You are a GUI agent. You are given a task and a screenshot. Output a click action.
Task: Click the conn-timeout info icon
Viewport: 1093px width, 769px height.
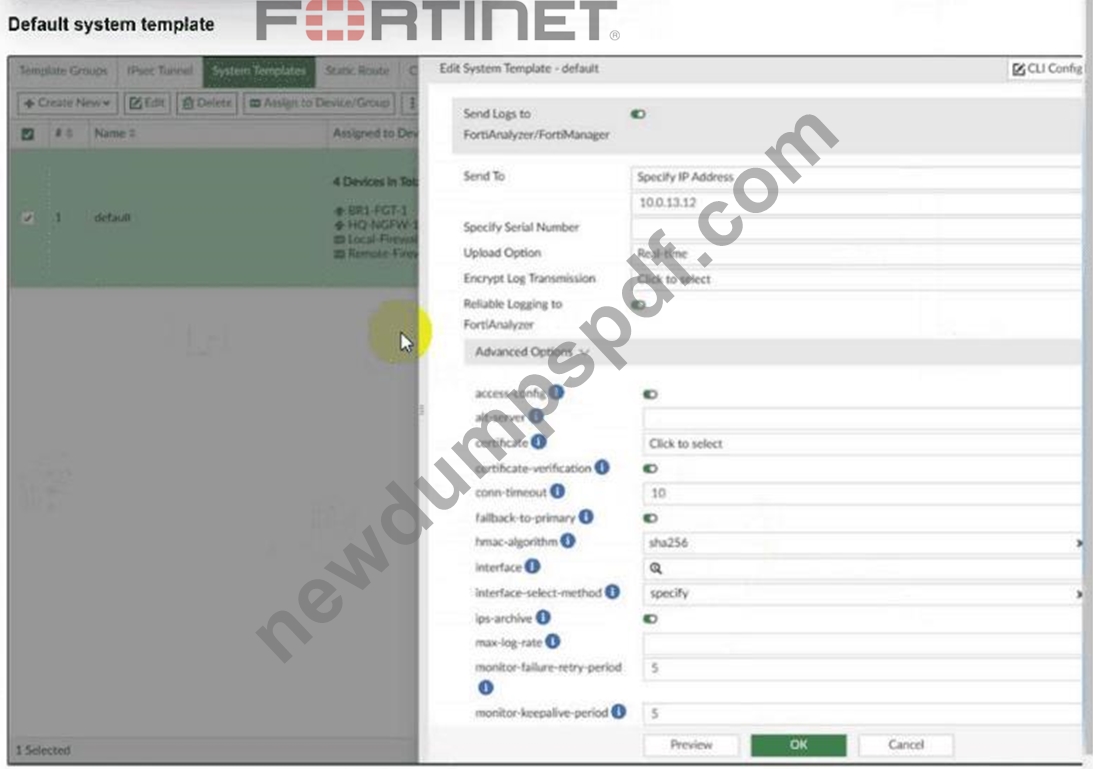558,492
